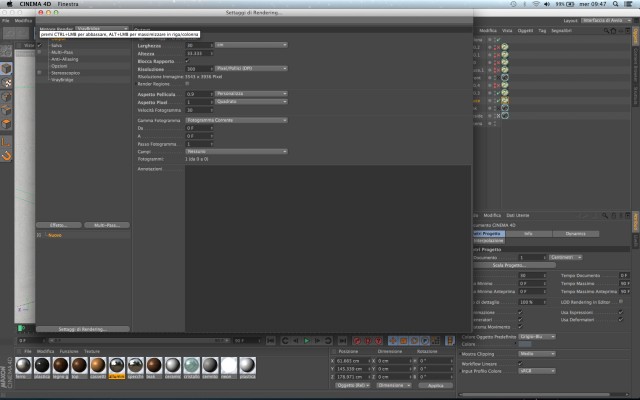
Task: Select the model mode cube icon
Action: (x=6, y=68)
